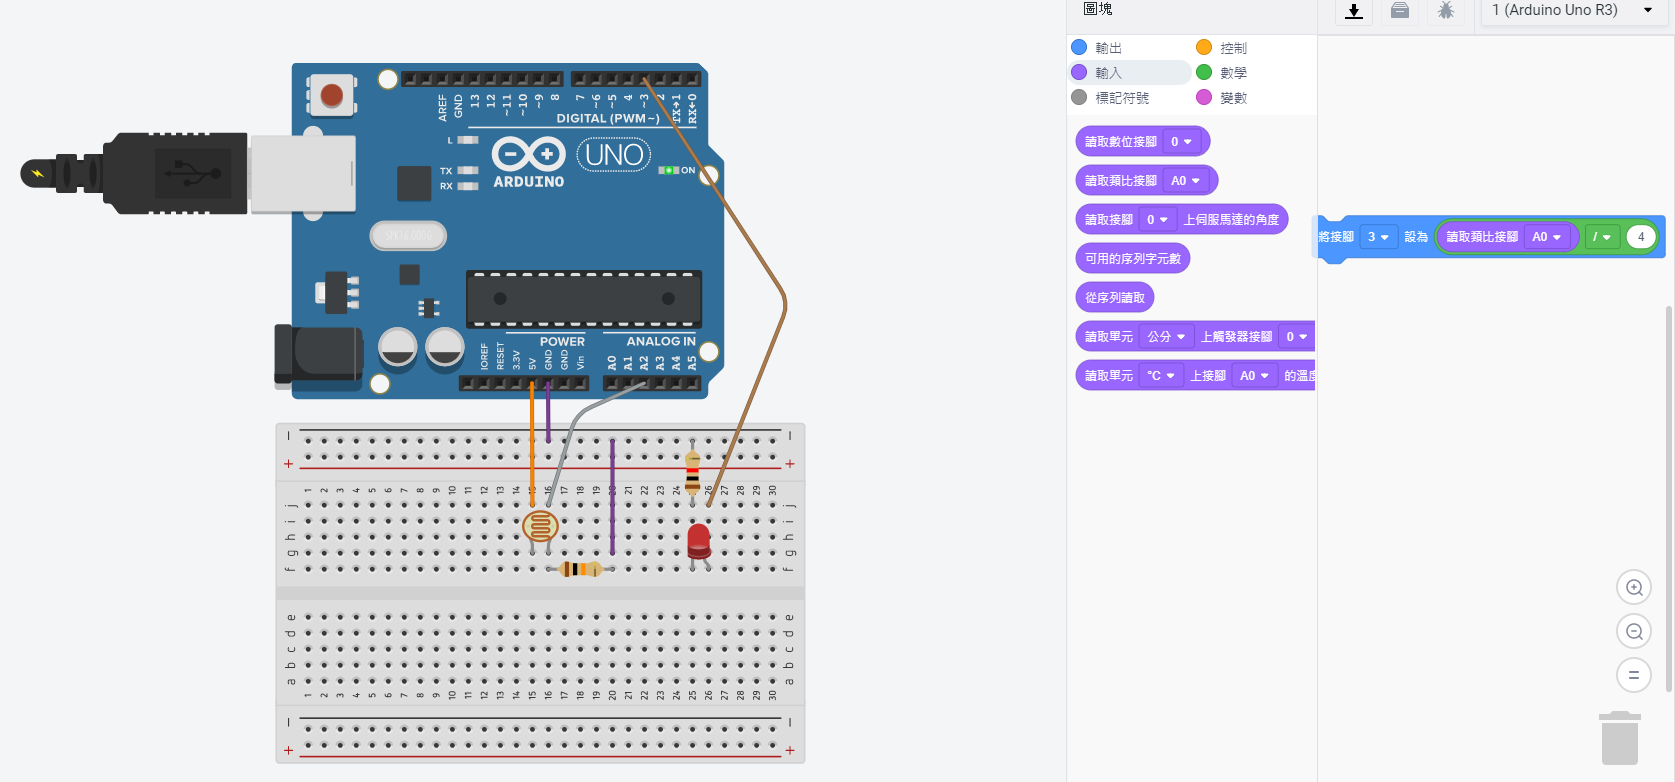The width and height of the screenshot is (1675, 782).
Task: Expand the division operator dropdown
Action: point(1601,237)
